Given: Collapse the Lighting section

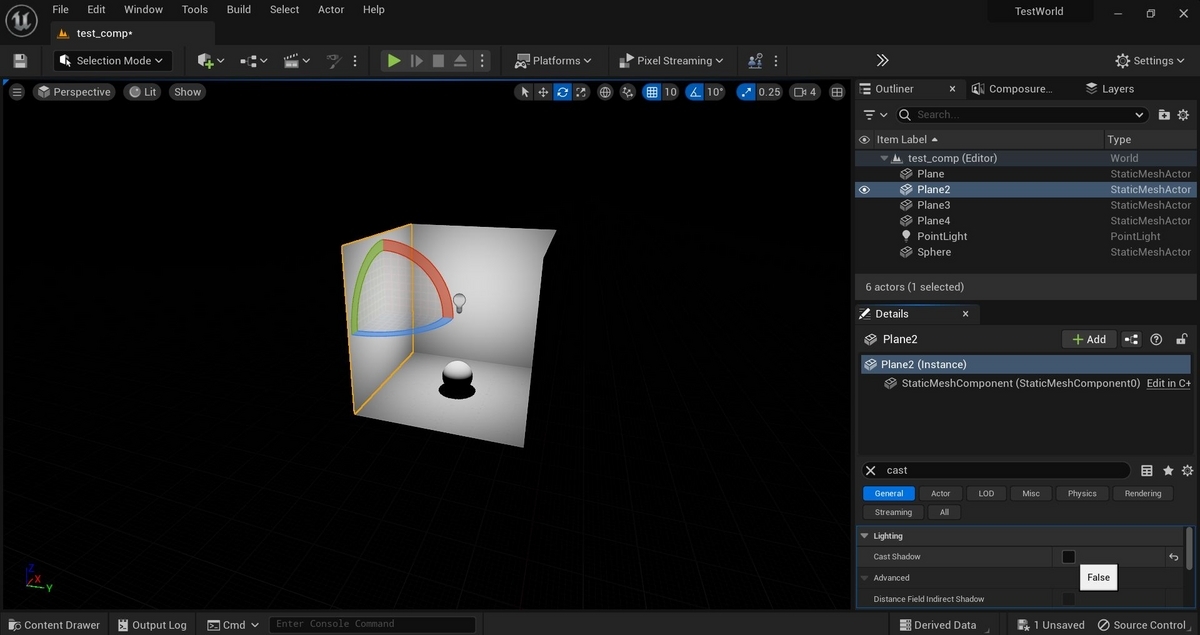Looking at the screenshot, I should coord(865,536).
